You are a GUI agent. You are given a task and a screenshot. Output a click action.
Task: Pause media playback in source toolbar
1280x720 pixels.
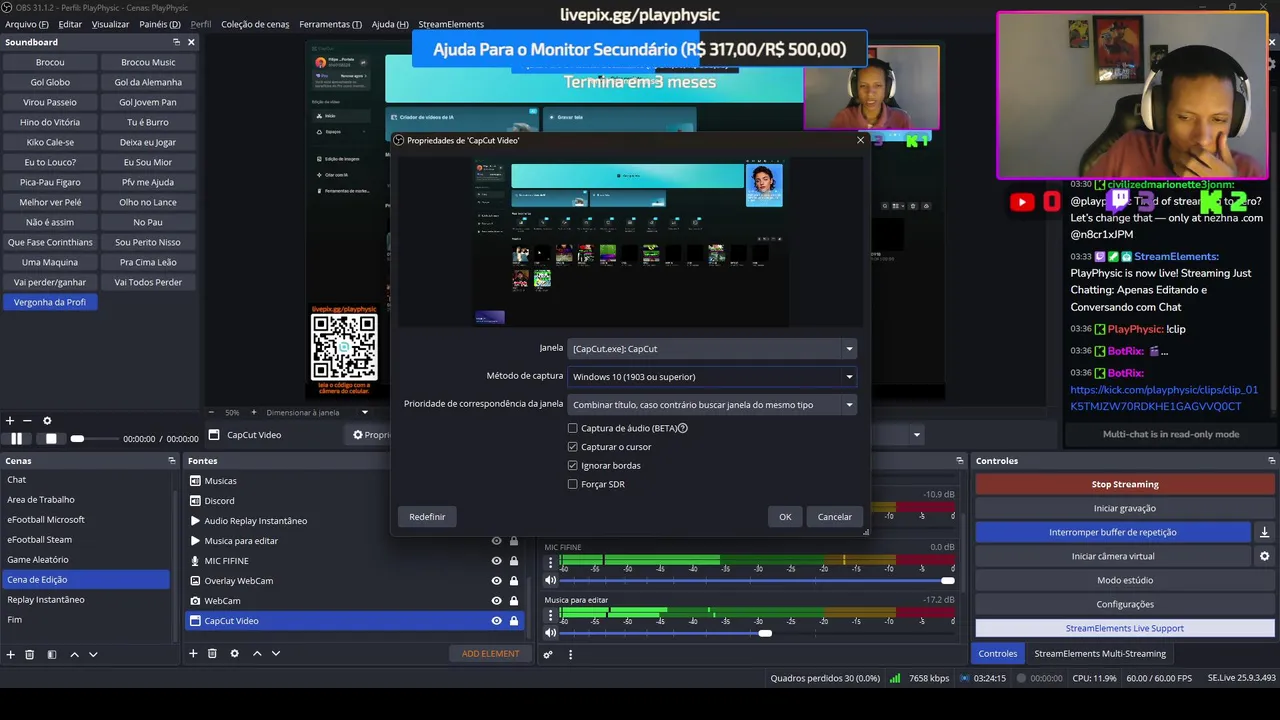[x=16, y=439]
